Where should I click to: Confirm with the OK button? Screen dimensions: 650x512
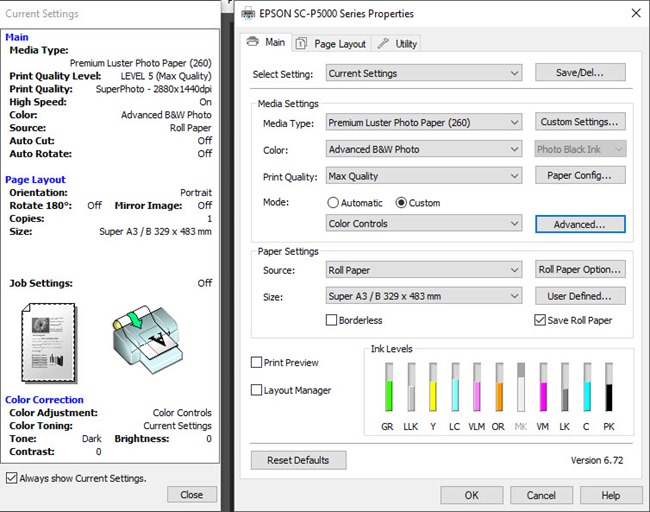click(472, 495)
